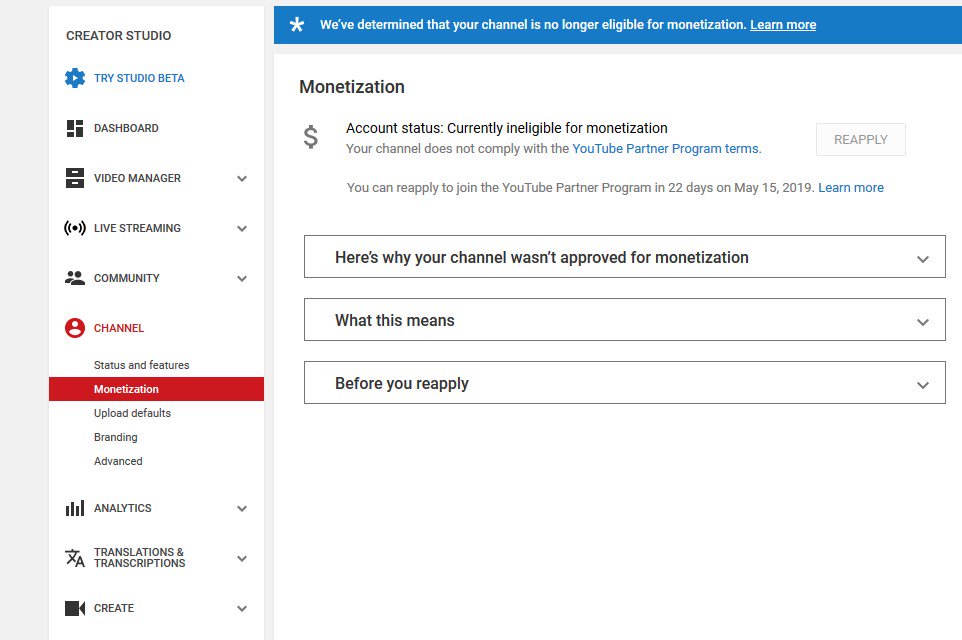Expand the Translations & Transcriptions chevron

(x=242, y=558)
